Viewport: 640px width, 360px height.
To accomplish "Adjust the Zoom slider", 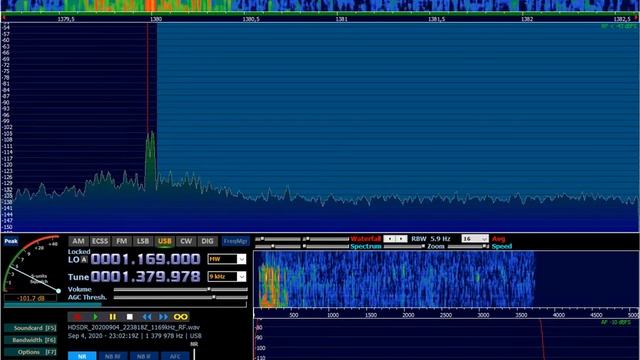I will [x=404, y=247].
